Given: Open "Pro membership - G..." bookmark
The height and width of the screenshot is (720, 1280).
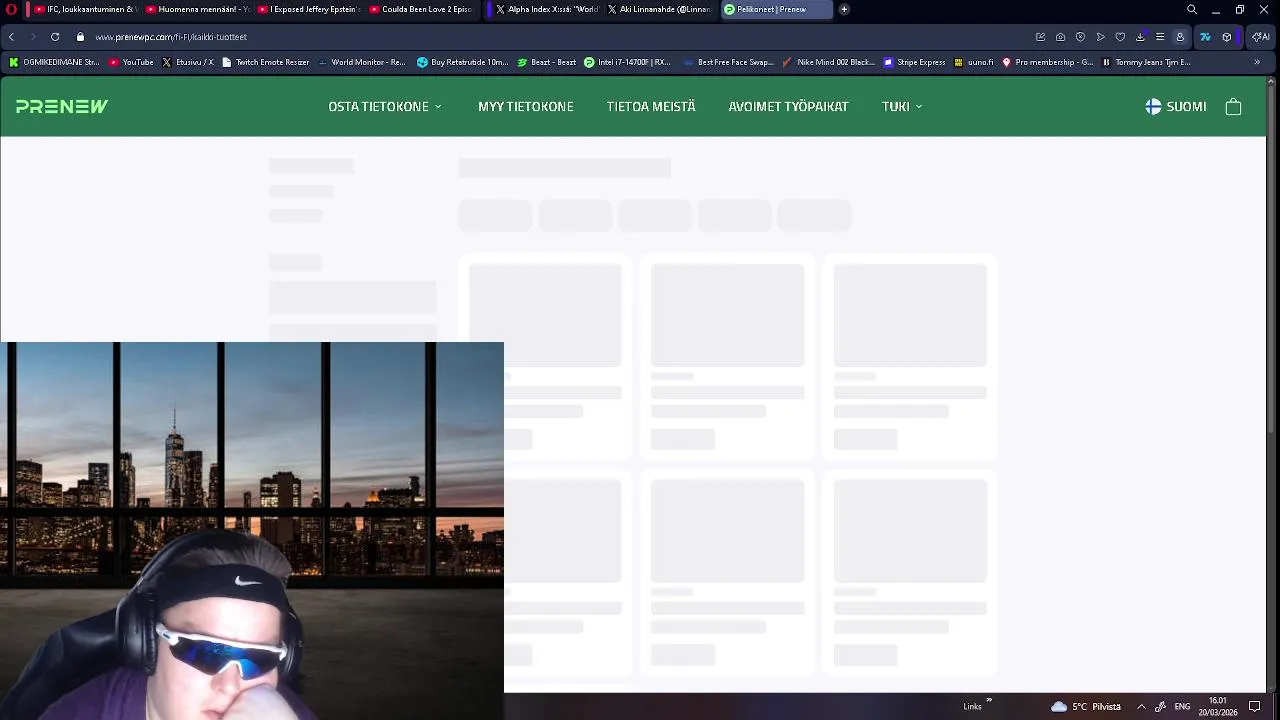Looking at the screenshot, I should (x=1047, y=62).
